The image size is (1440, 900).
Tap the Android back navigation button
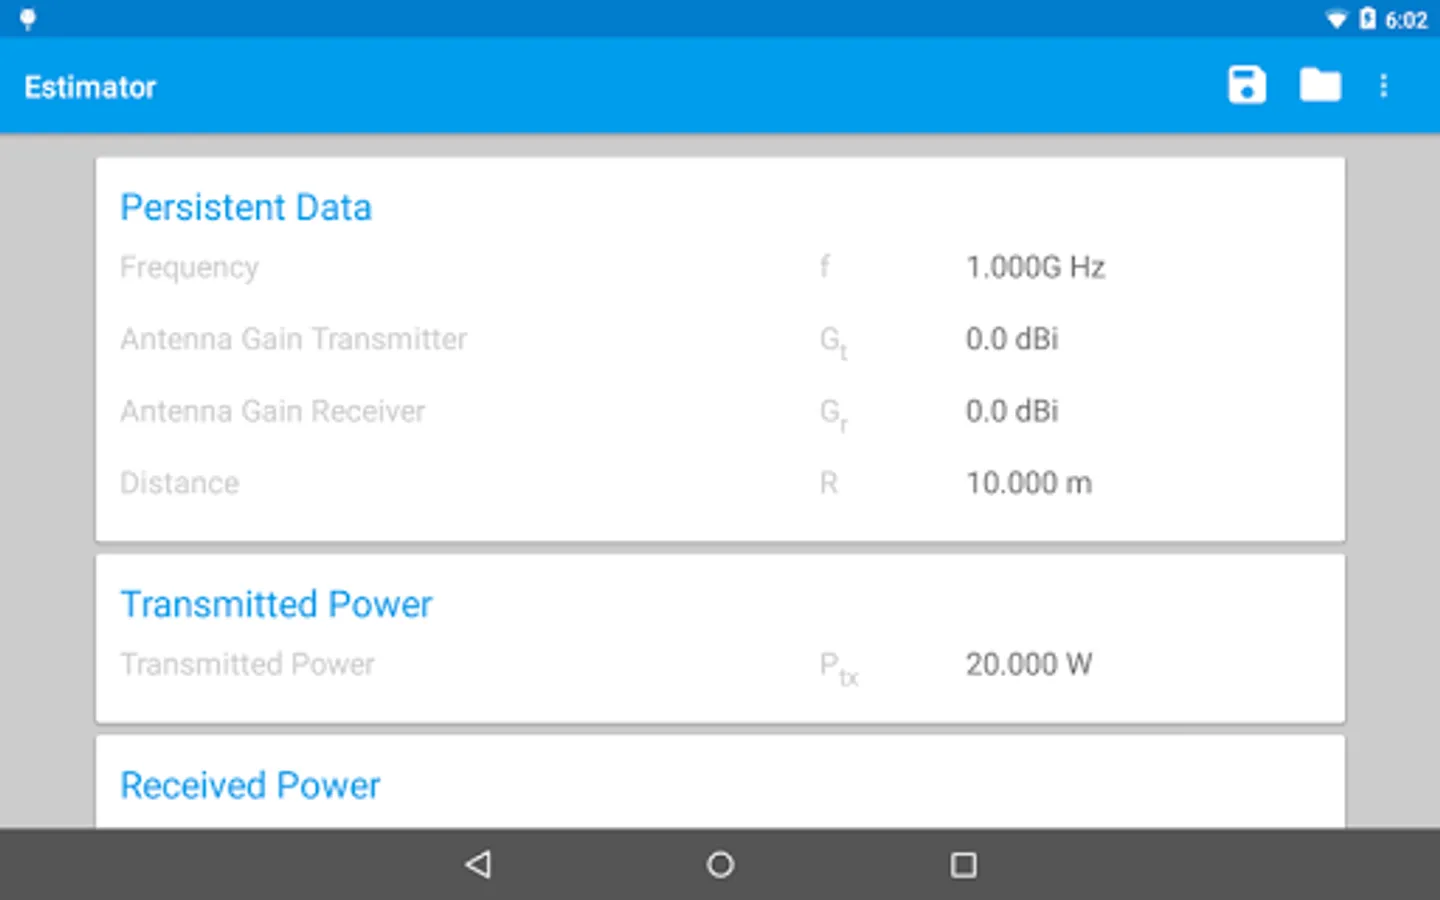point(478,864)
